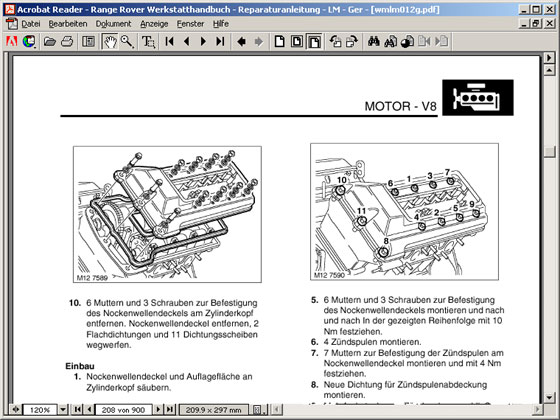The height and width of the screenshot is (420, 560).
Task: Toggle the navigation pane button
Action: 88,42
